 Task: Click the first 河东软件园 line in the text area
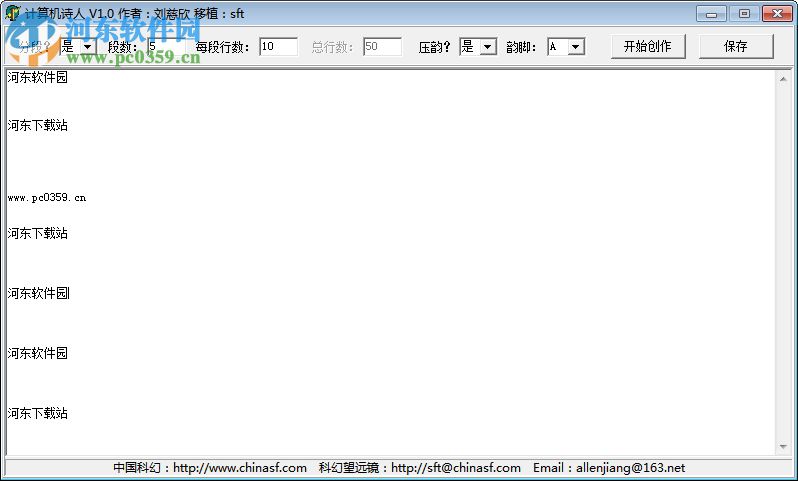[38, 77]
